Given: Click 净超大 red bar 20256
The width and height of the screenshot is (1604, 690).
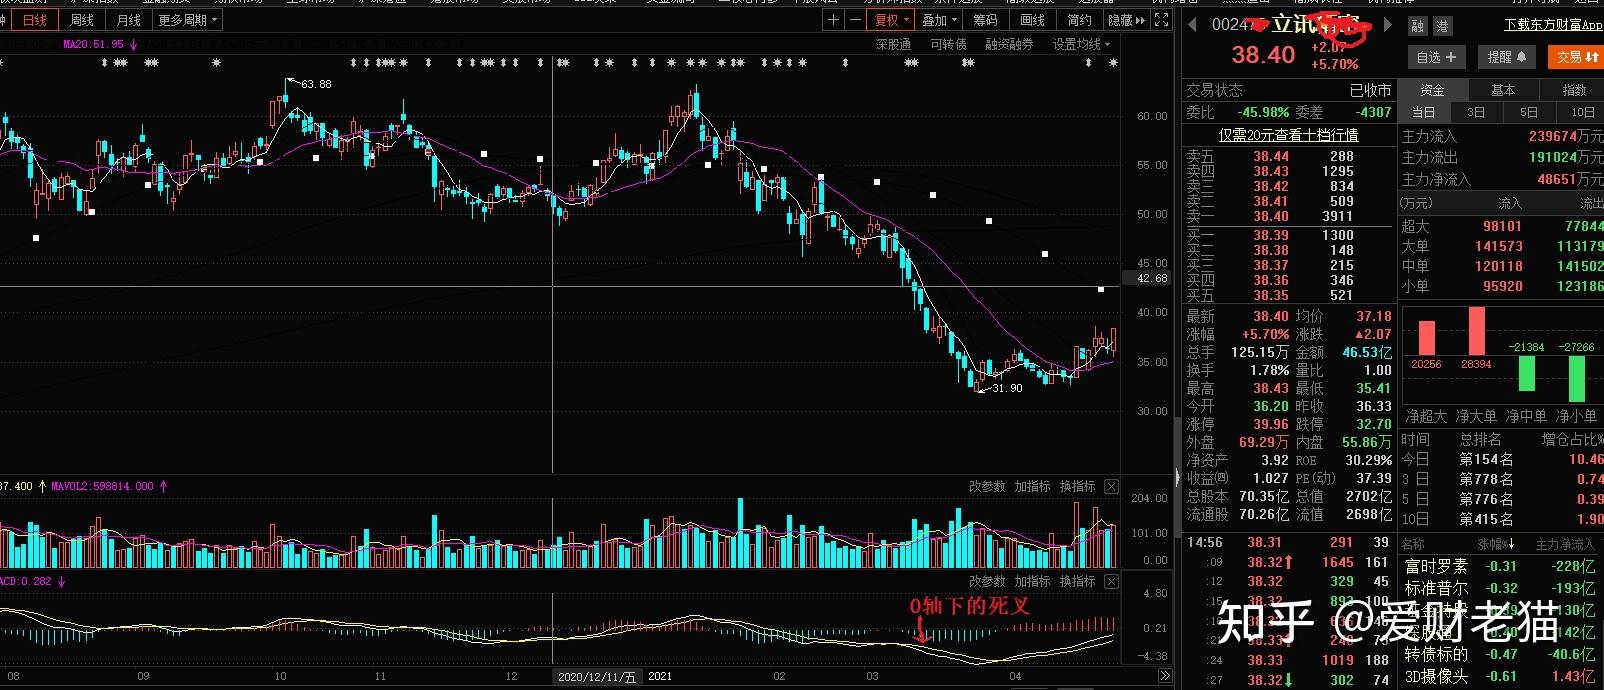Looking at the screenshot, I should pos(1427,338).
